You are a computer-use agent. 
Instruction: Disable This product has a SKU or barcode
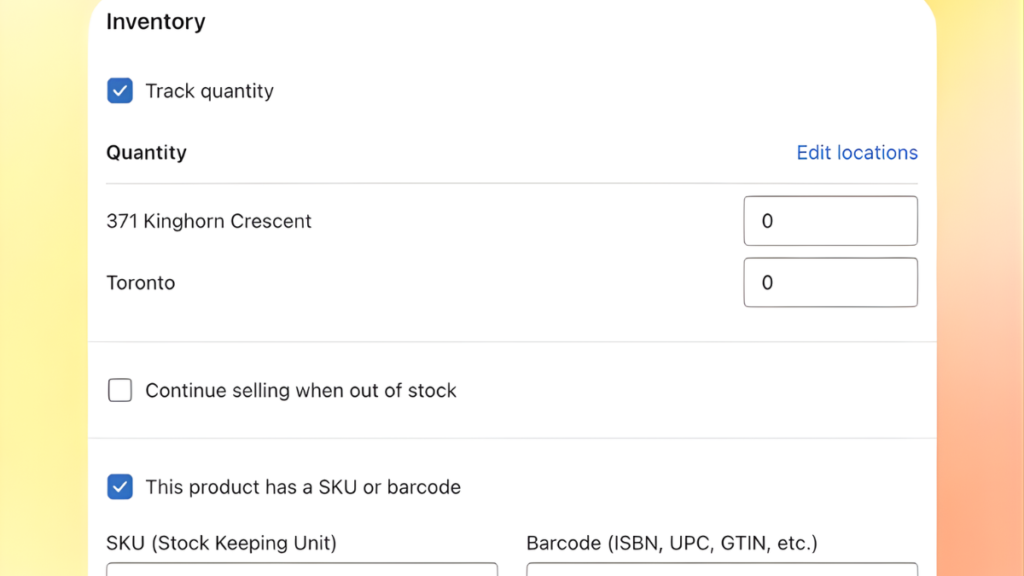point(119,487)
